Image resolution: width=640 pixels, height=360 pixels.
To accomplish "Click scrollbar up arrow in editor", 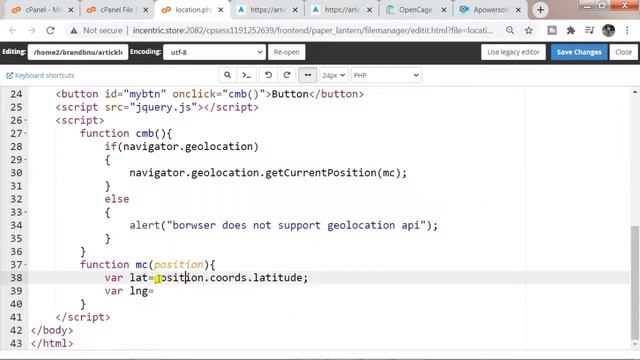I will [635, 92].
